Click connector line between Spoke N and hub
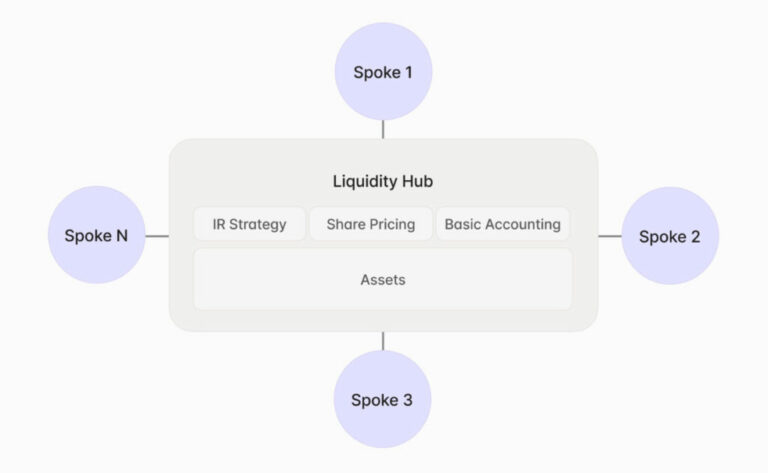The image size is (768, 473). (x=157, y=237)
